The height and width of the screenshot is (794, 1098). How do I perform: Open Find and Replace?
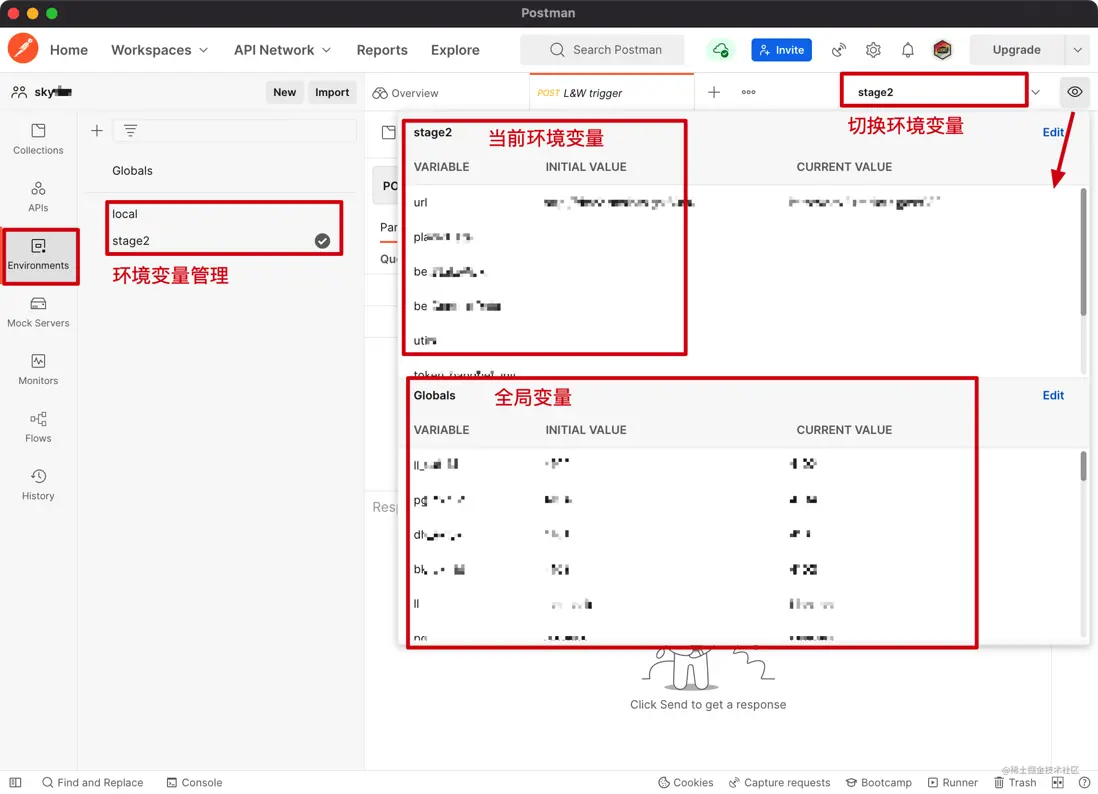[92, 782]
